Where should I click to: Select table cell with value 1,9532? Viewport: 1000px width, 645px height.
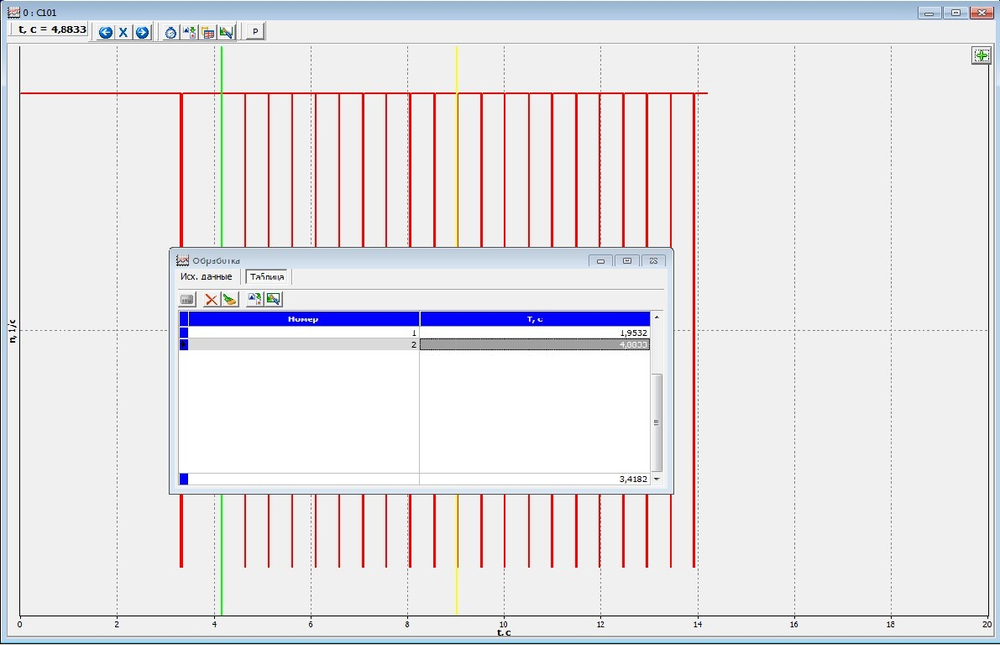534,332
